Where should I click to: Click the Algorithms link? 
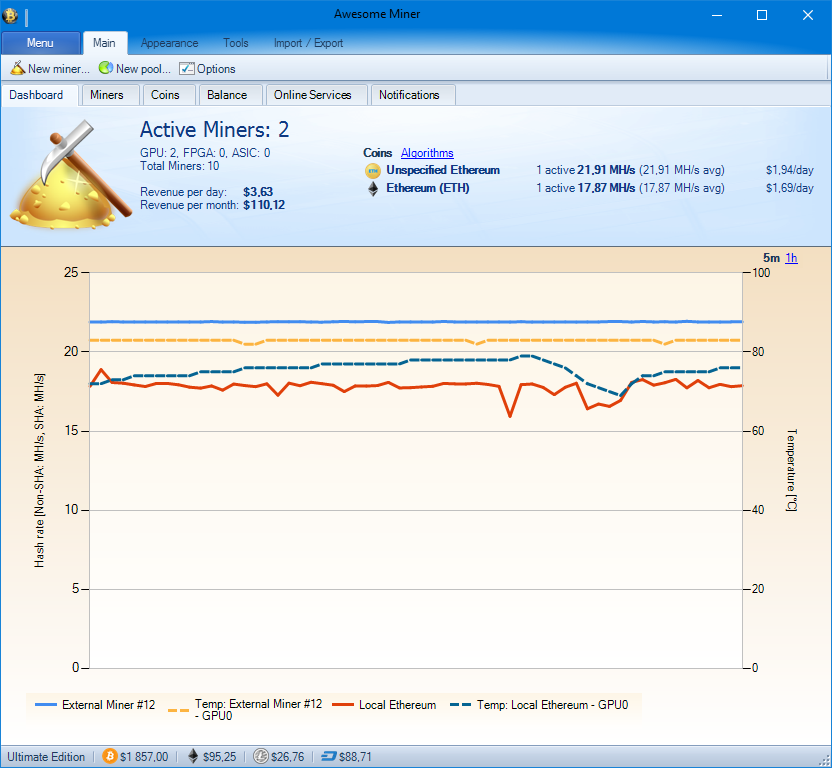[x=427, y=153]
